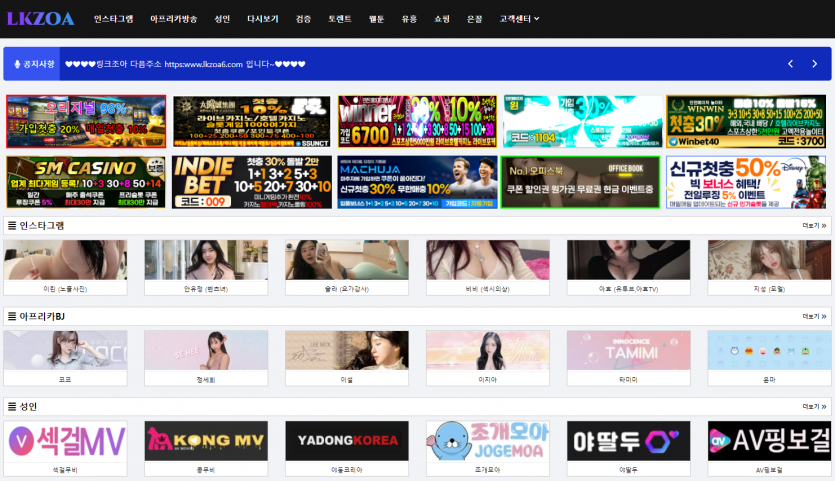The image size is (835, 481).
Task: Show next notice with right chevron
Action: (814, 64)
